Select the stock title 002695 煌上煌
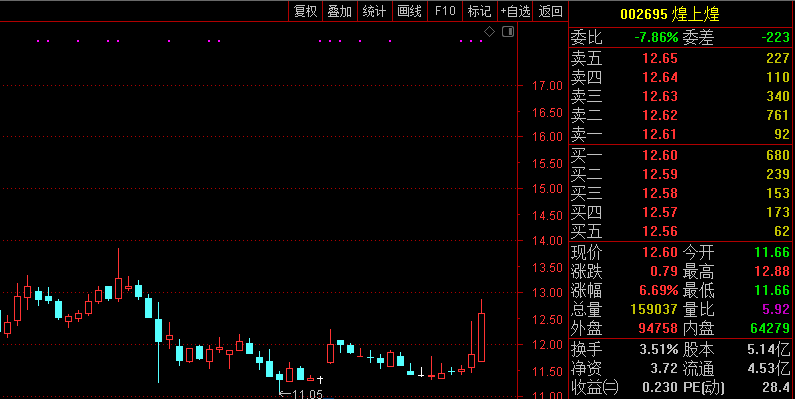This screenshot has height=399, width=795. coord(670,14)
